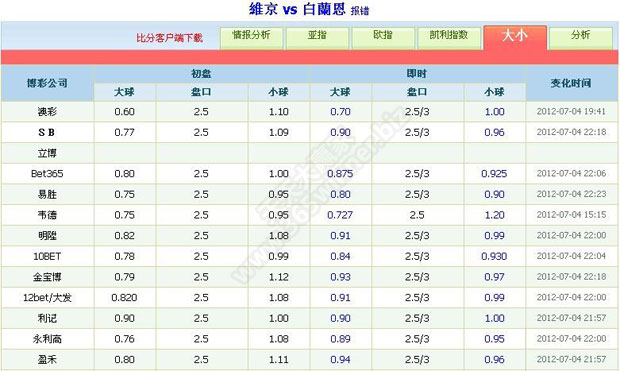Click 利记 initial 大球 odds 0.90

click(x=124, y=318)
